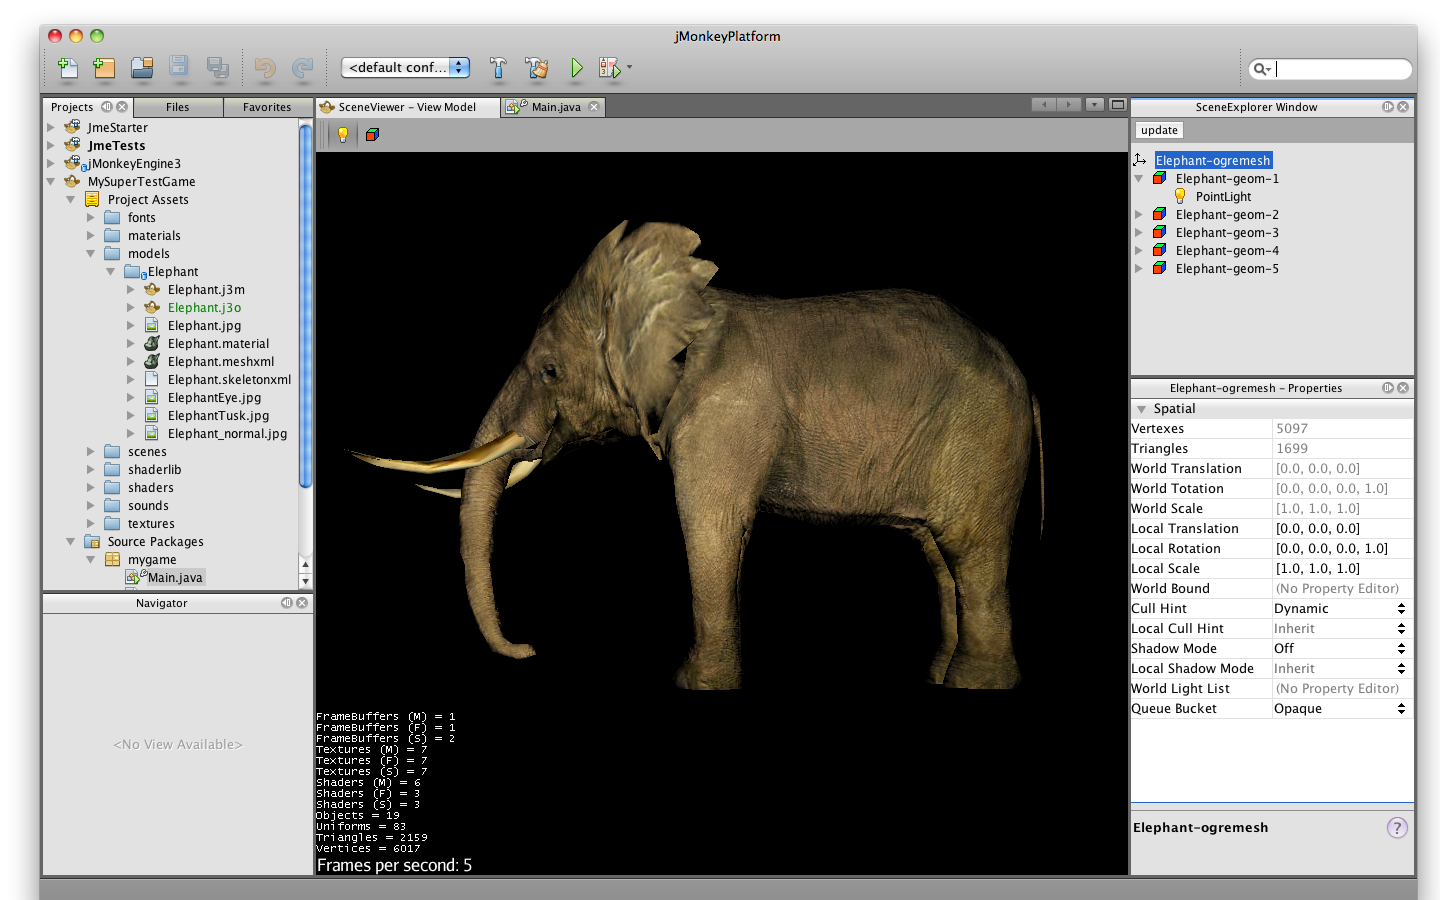Click the help question mark for Elephant-ogremesh
The width and height of the screenshot is (1440, 900).
pos(1396,828)
